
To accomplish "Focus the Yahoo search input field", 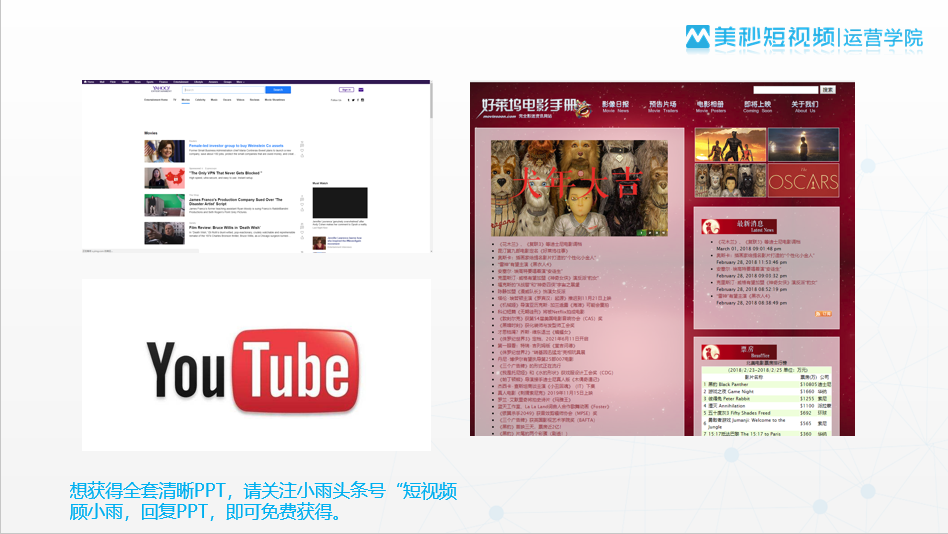I will [x=224, y=90].
